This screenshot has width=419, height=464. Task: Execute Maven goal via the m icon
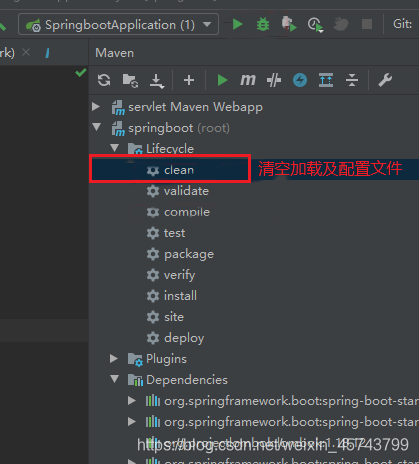pos(248,80)
